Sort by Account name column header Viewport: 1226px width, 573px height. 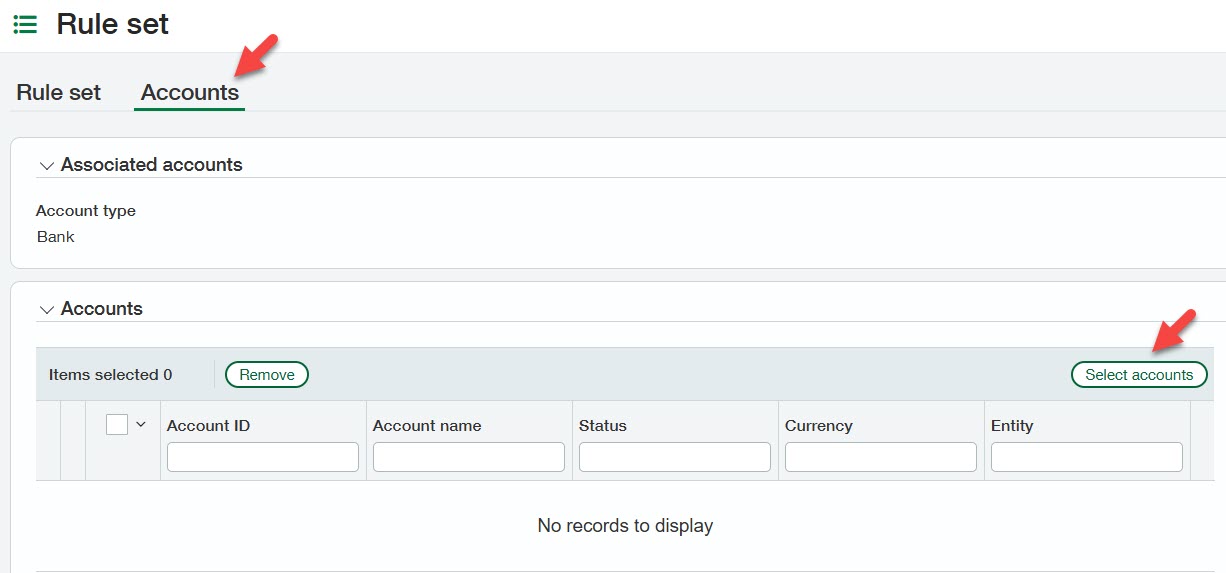(427, 426)
